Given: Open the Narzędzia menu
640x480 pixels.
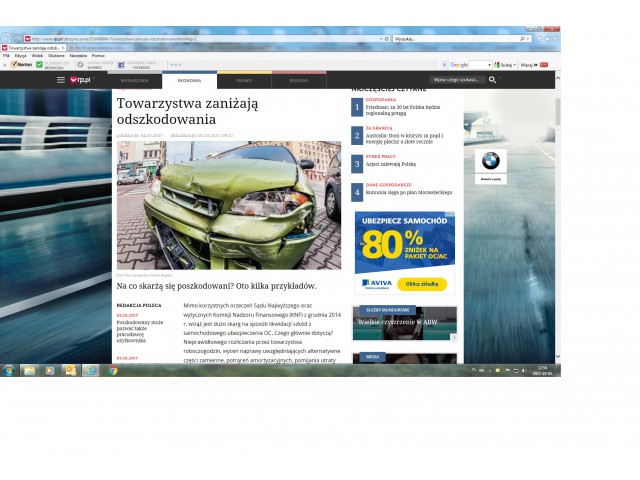Looking at the screenshot, I should 78,55.
